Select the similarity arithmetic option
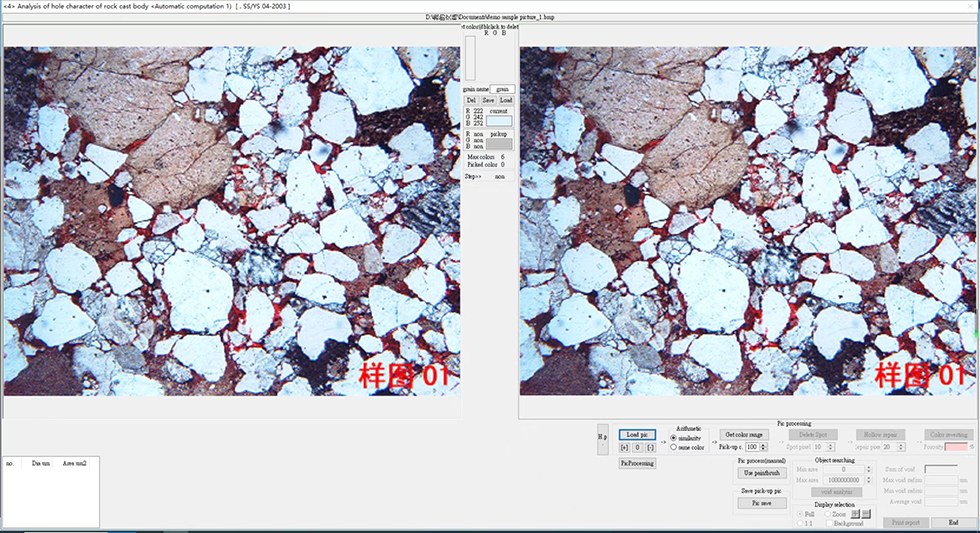The height and width of the screenshot is (533, 980). click(x=674, y=438)
